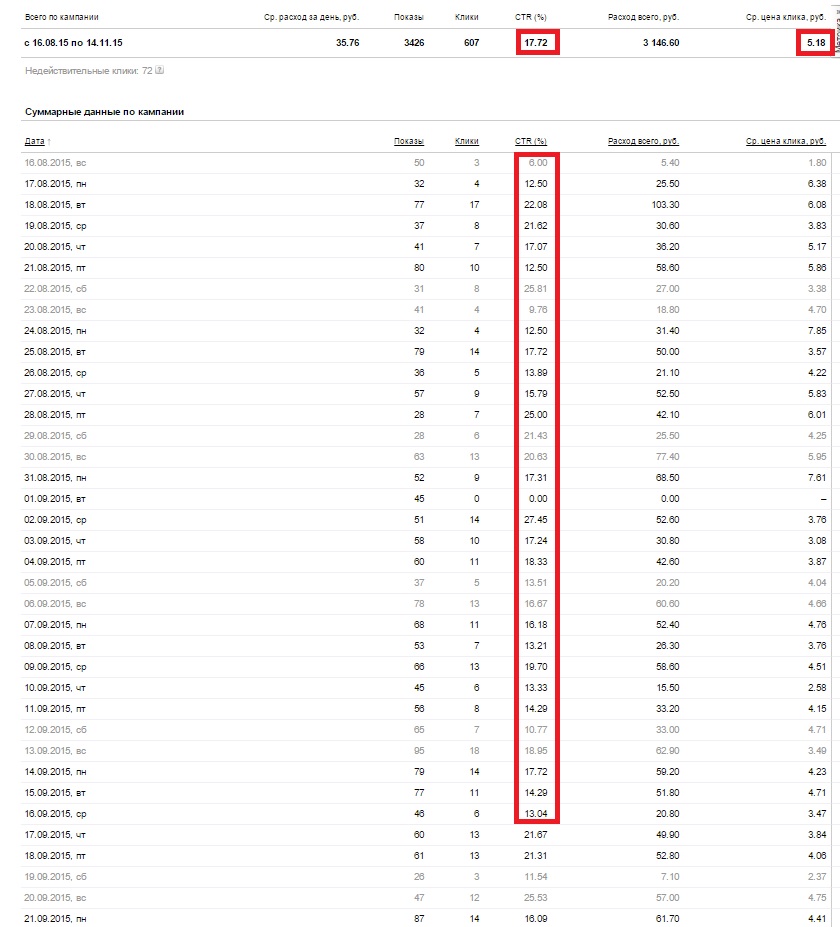
Task: Select date row 07.09.2015, пн
Action: tap(426, 624)
